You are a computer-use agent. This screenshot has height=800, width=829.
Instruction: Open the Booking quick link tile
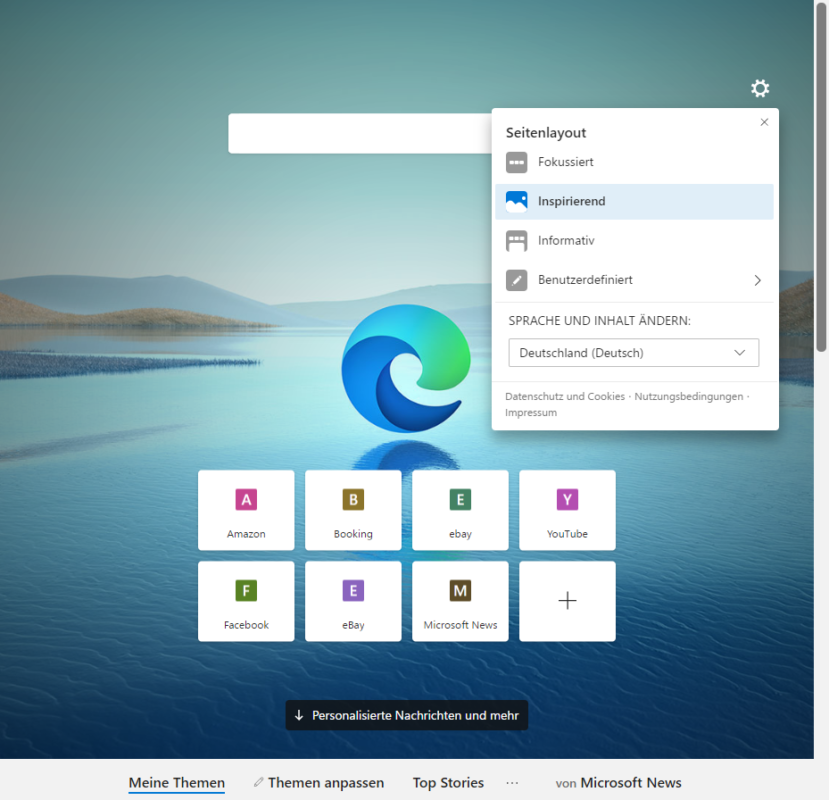pos(353,510)
